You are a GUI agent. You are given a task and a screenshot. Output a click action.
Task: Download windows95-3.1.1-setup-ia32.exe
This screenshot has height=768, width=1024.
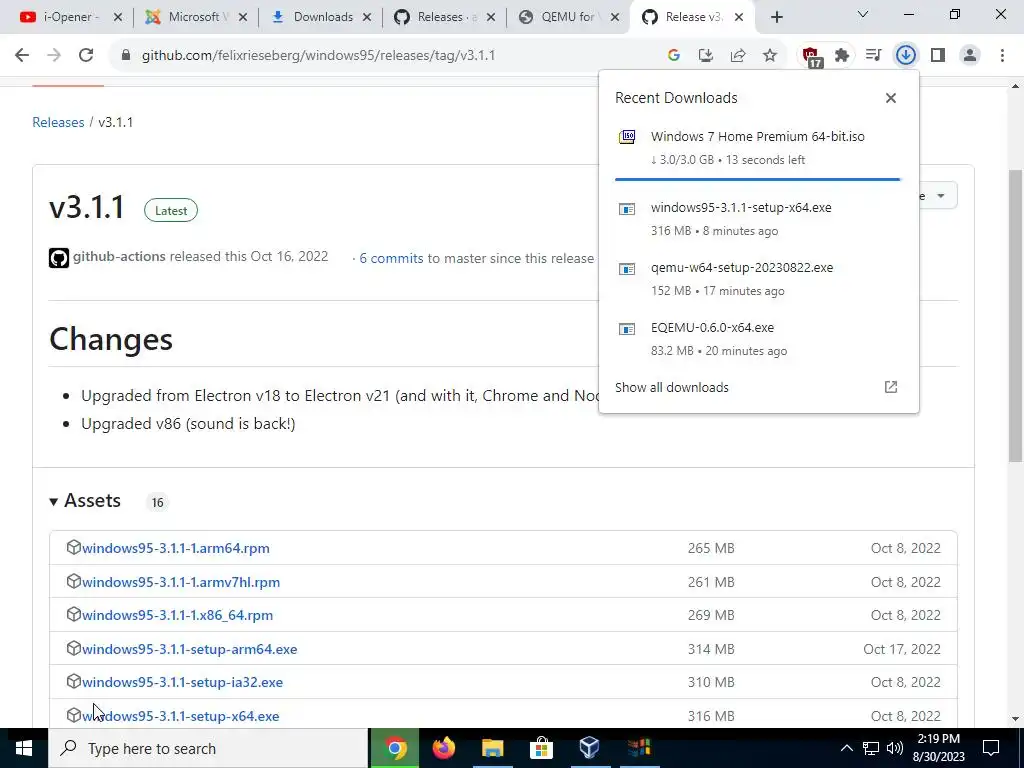coord(182,682)
